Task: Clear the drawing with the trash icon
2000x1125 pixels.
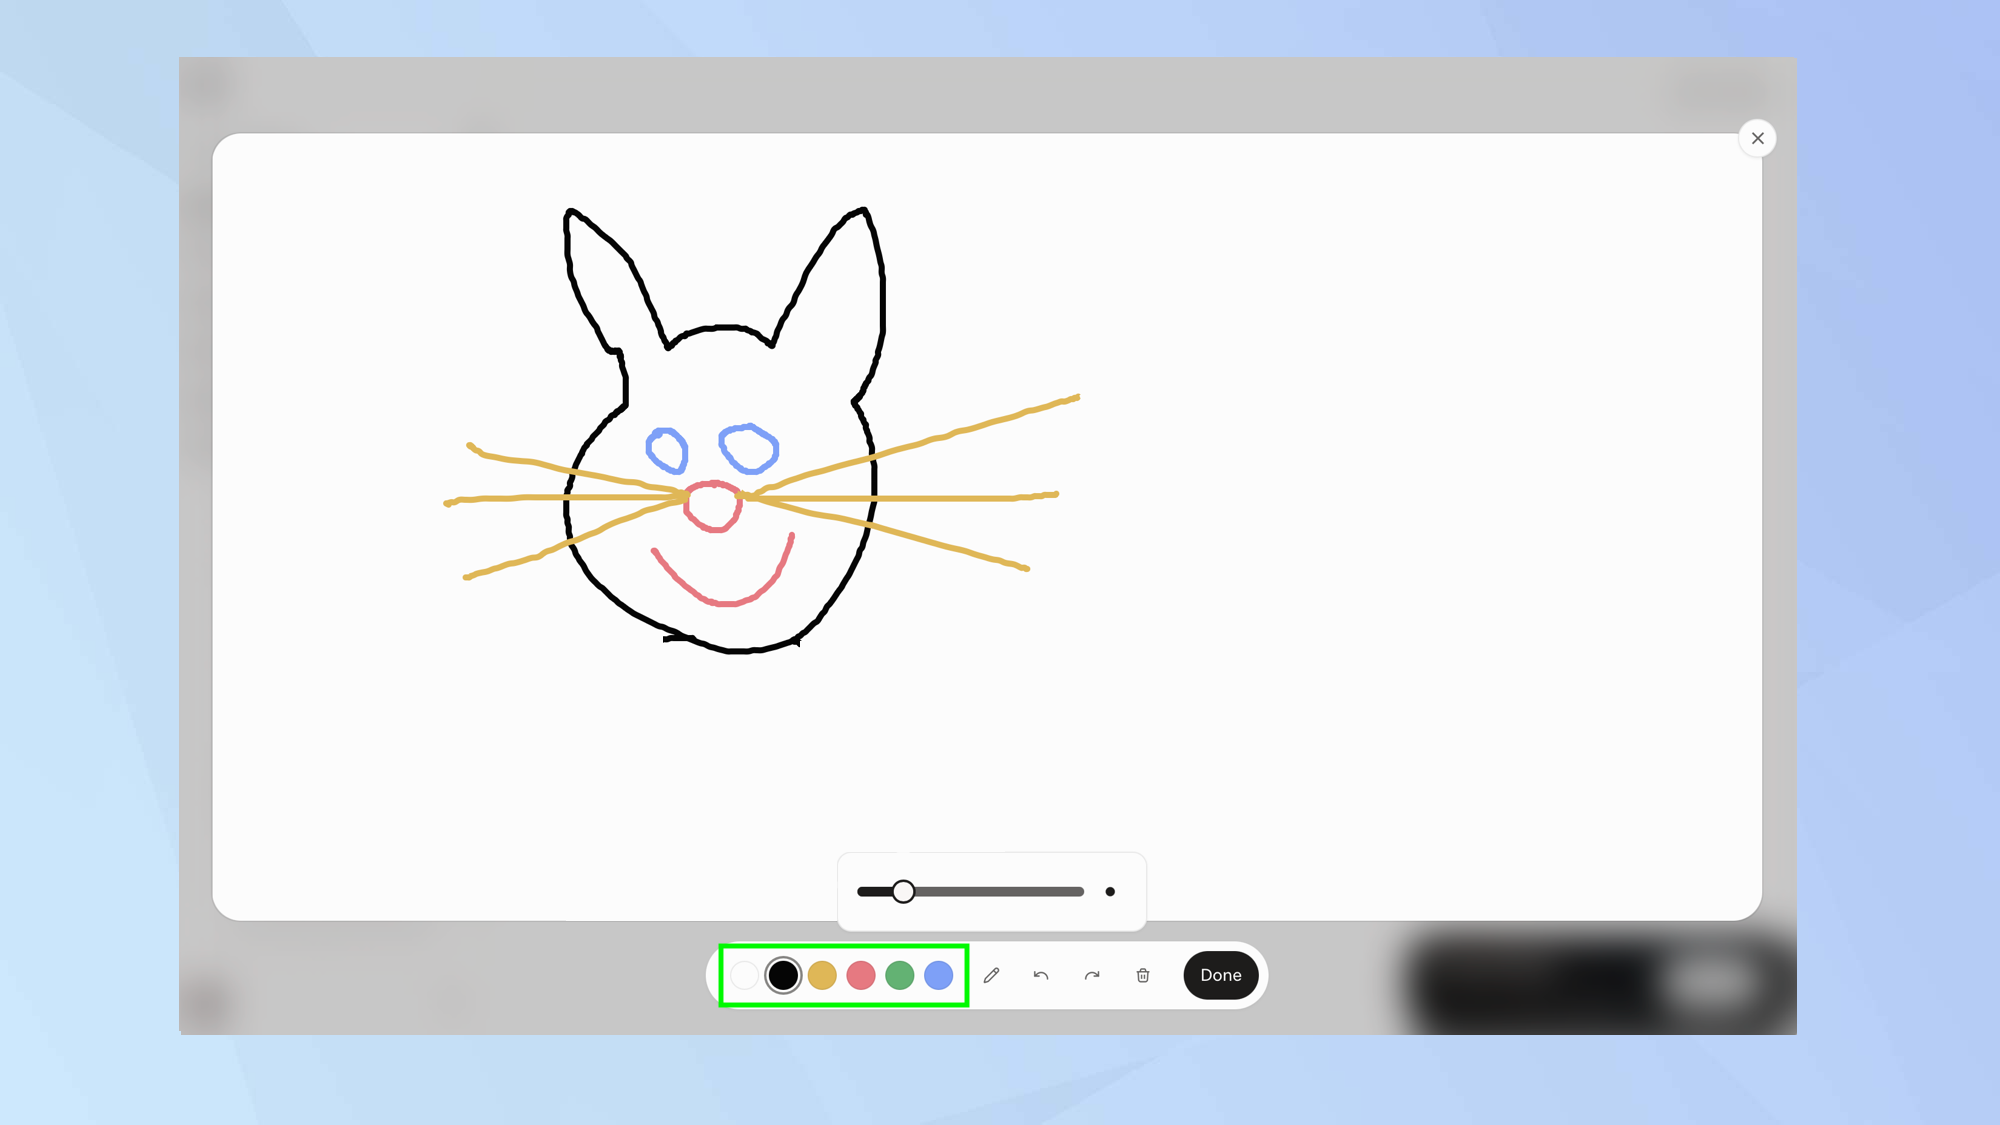Action: coord(1143,975)
